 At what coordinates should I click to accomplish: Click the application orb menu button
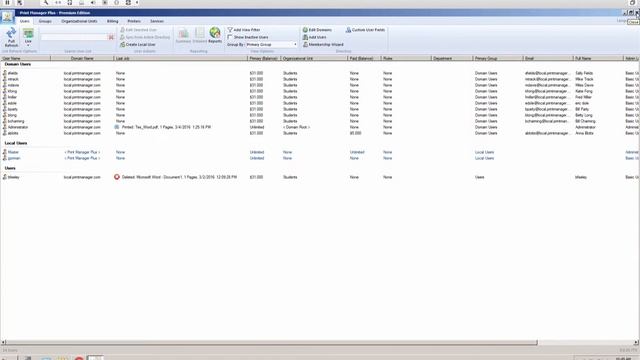(x=7, y=16)
